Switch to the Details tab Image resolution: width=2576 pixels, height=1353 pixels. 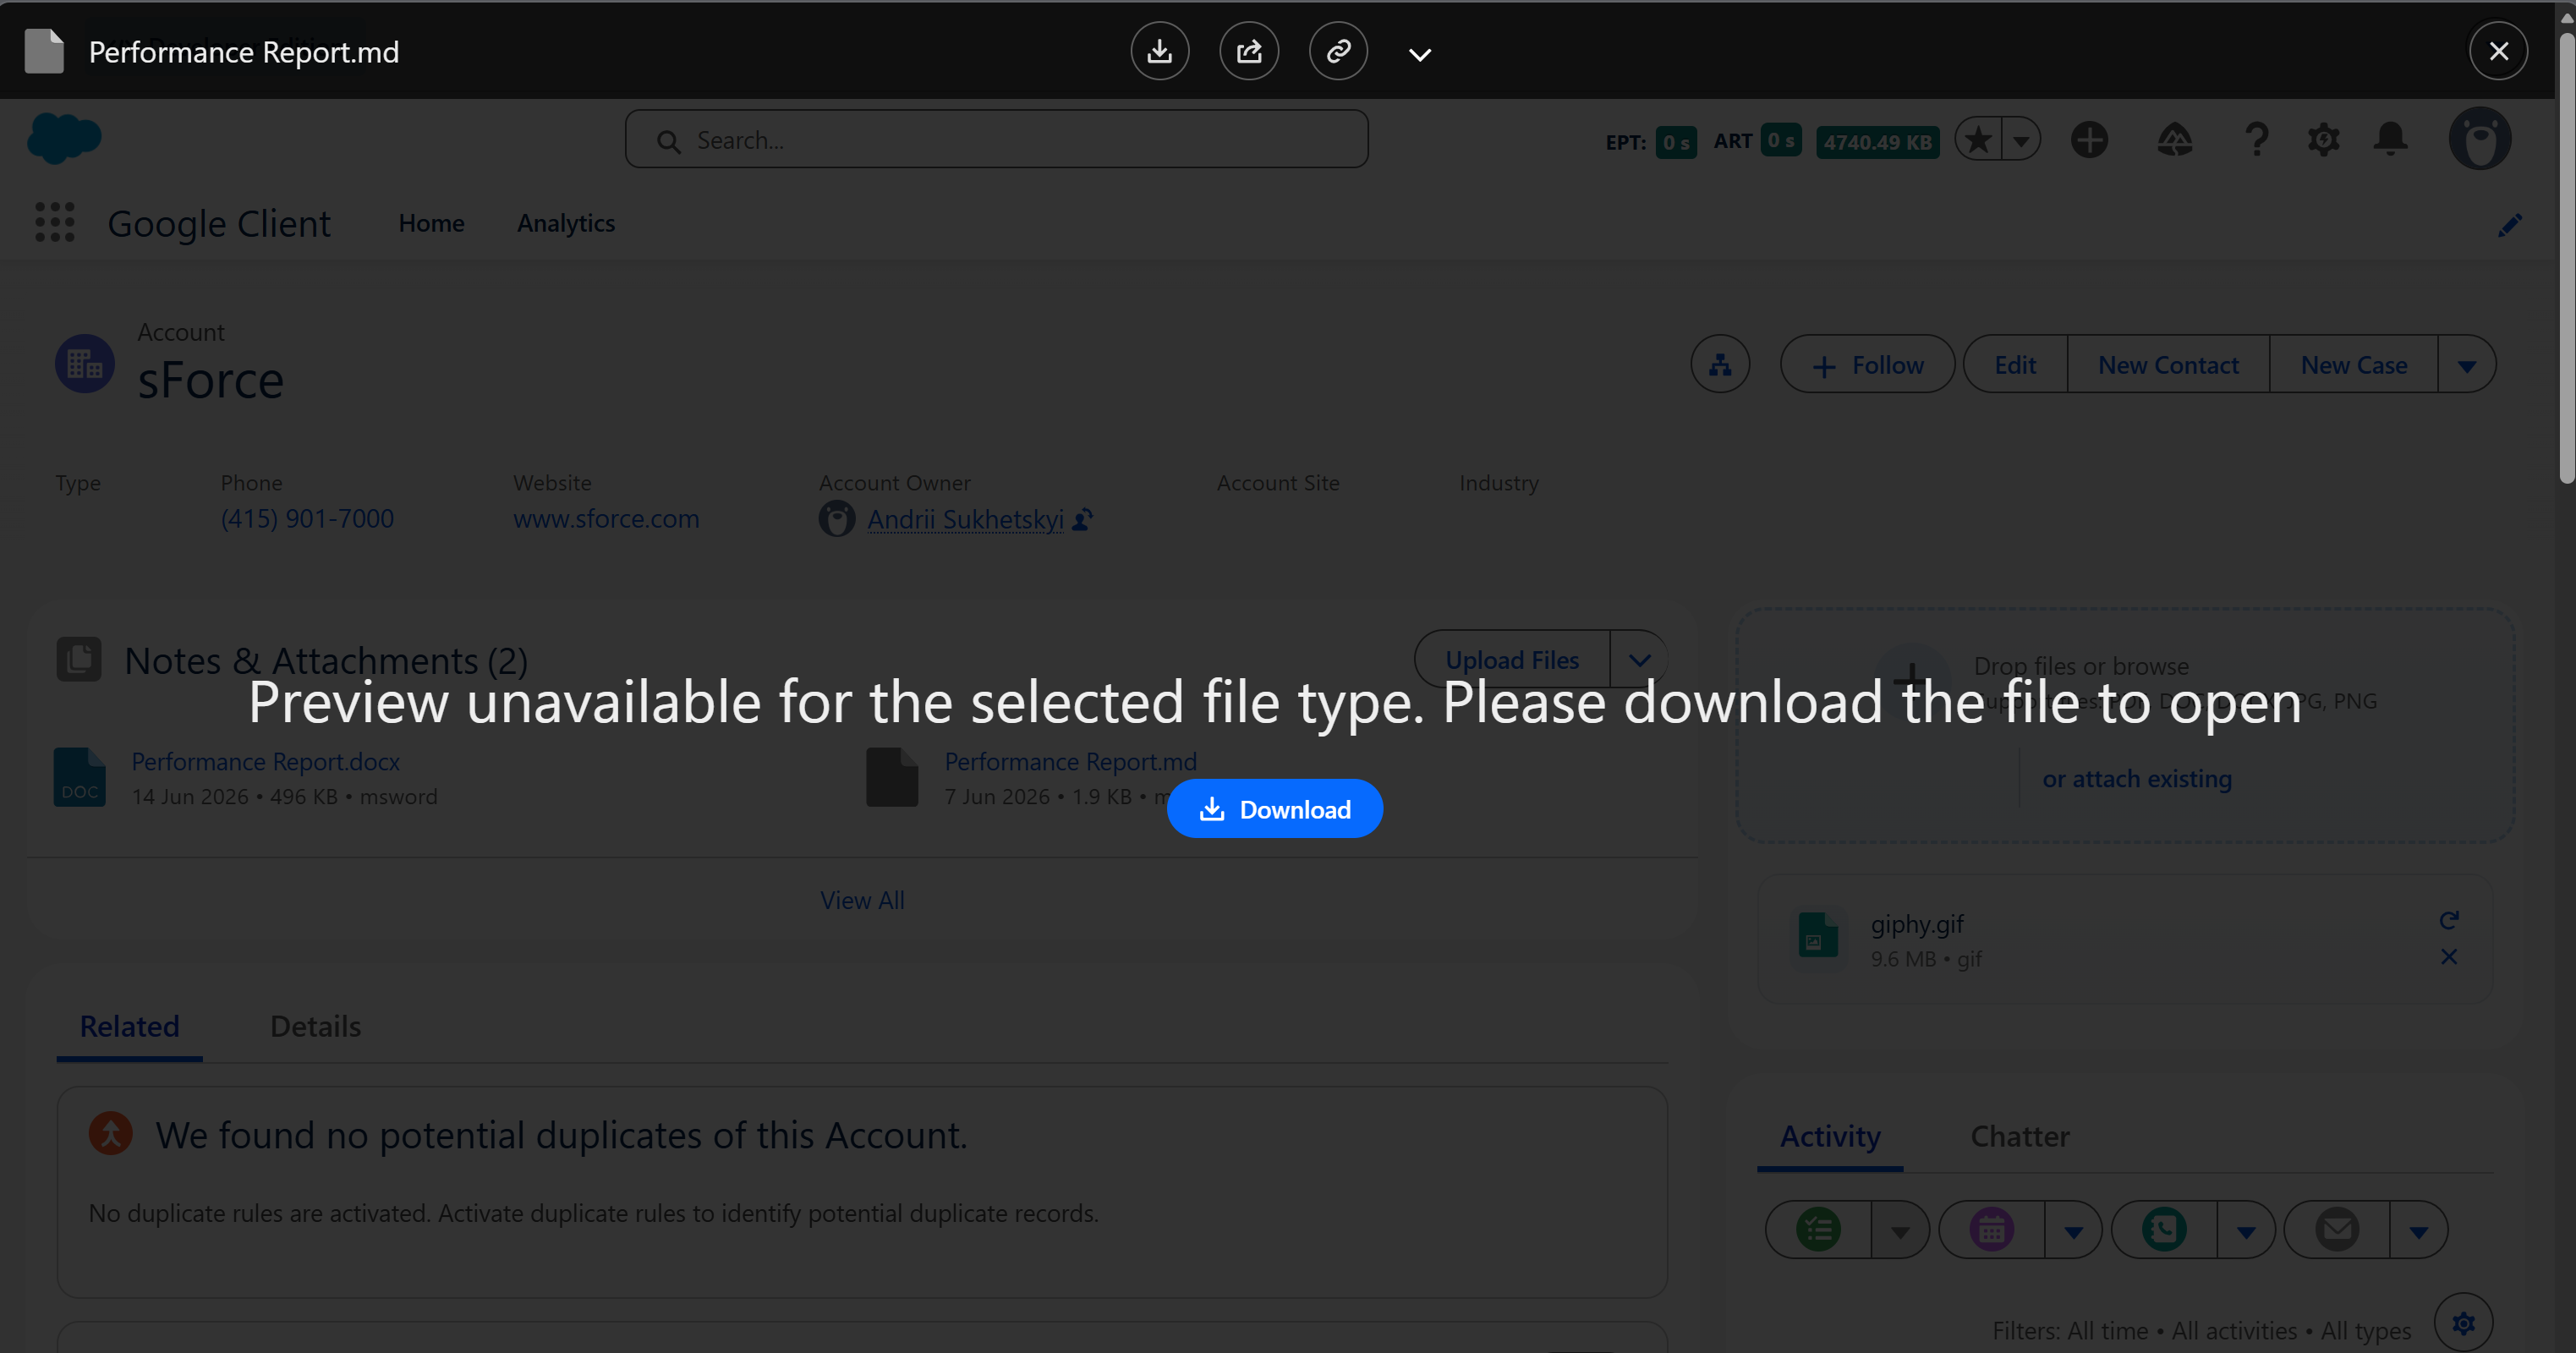(315, 1026)
